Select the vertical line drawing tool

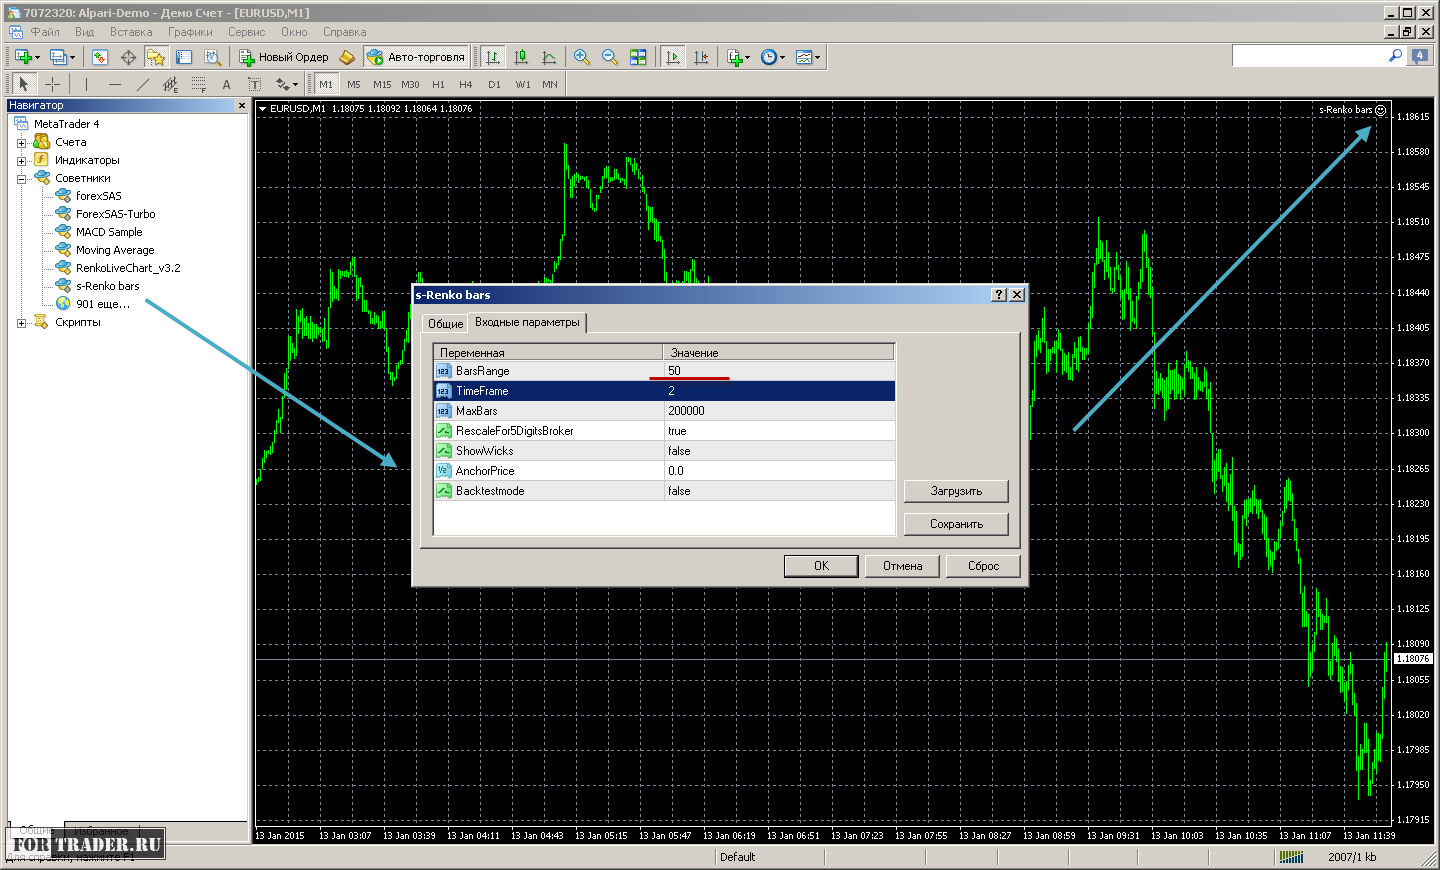[x=86, y=84]
